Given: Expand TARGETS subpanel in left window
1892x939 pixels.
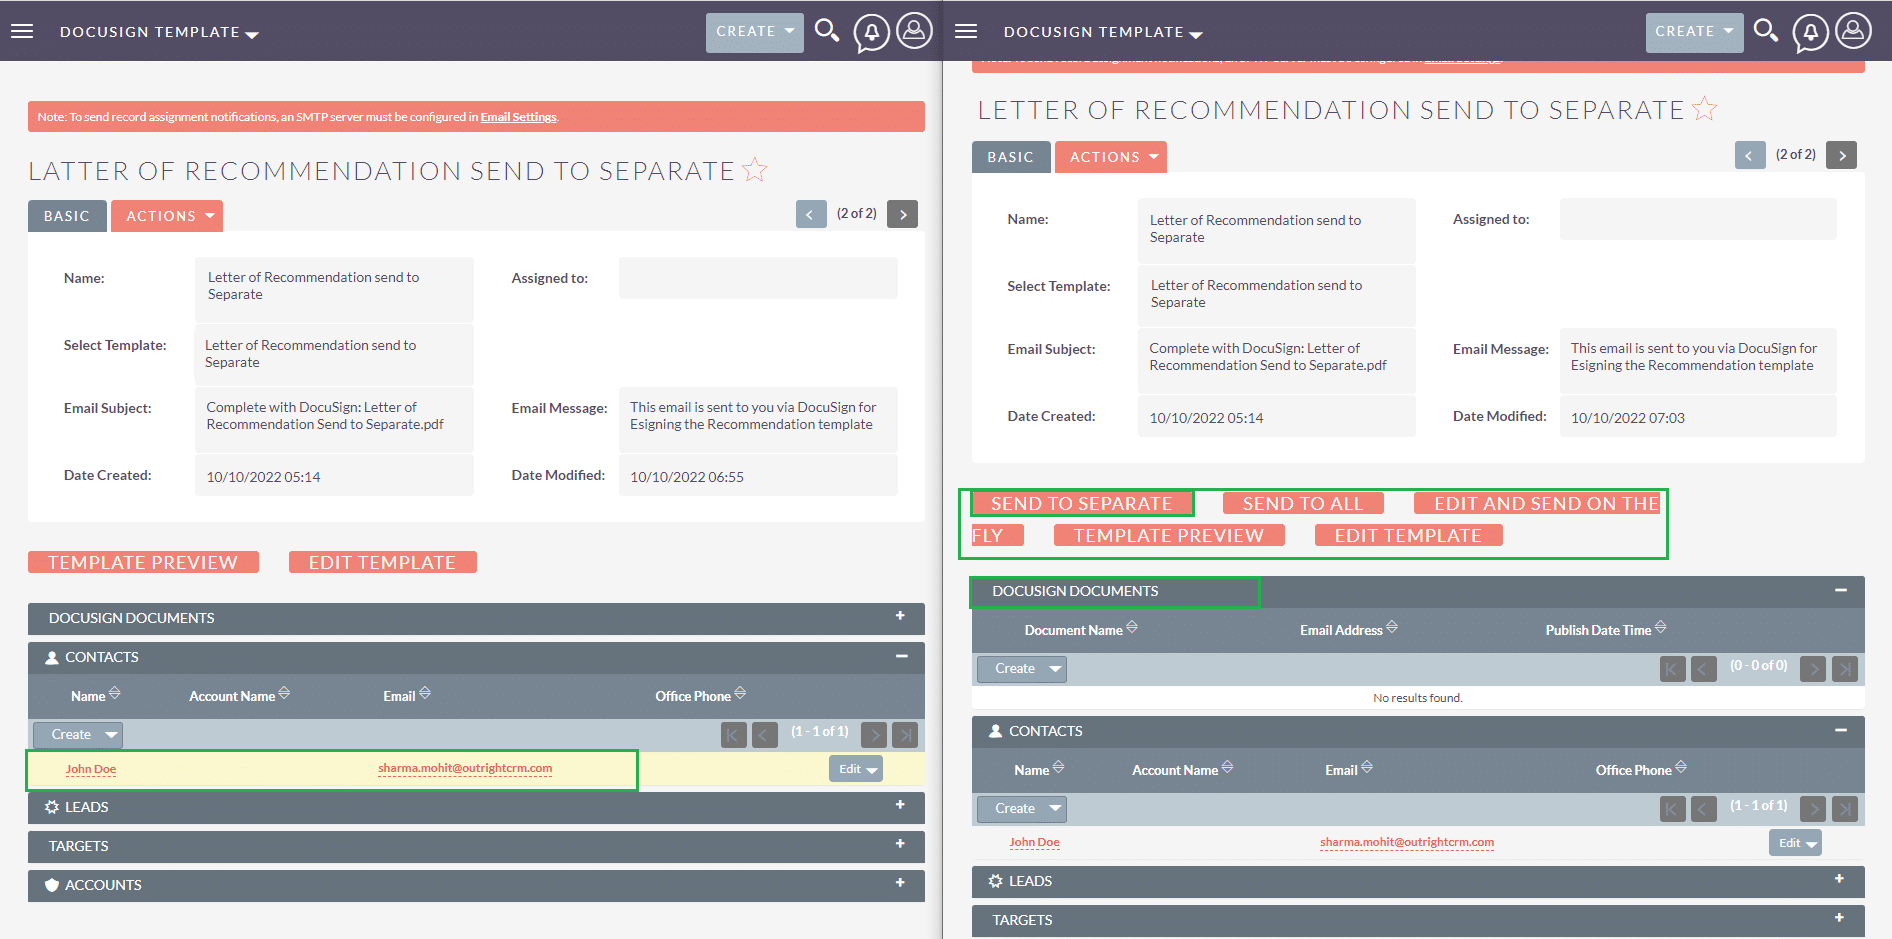Looking at the screenshot, I should click(900, 844).
